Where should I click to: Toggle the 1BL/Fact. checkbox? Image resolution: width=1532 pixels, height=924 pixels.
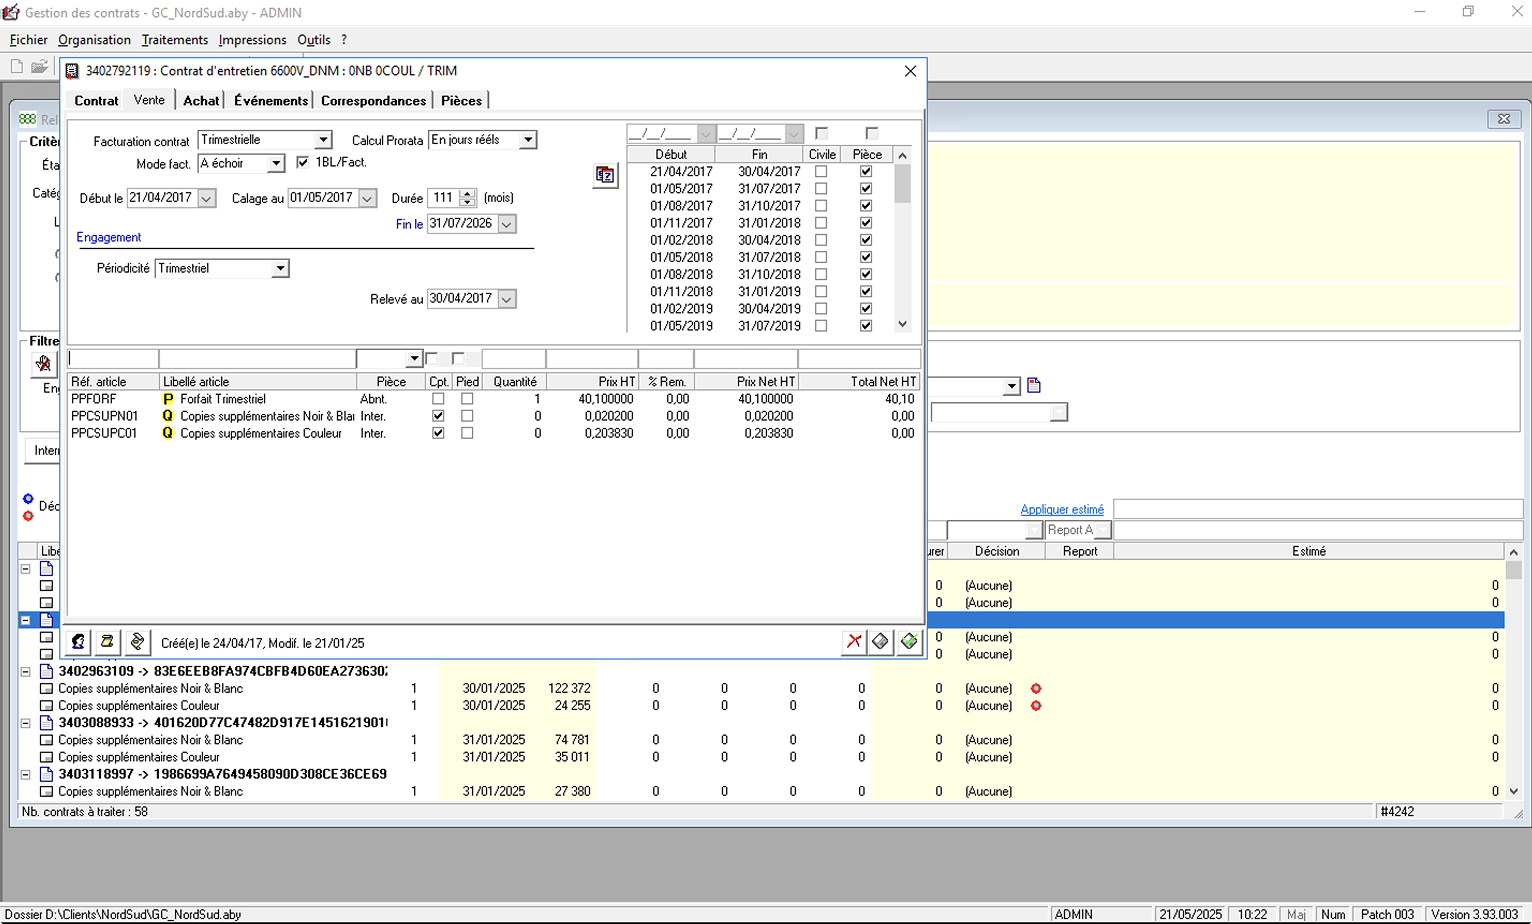point(303,163)
